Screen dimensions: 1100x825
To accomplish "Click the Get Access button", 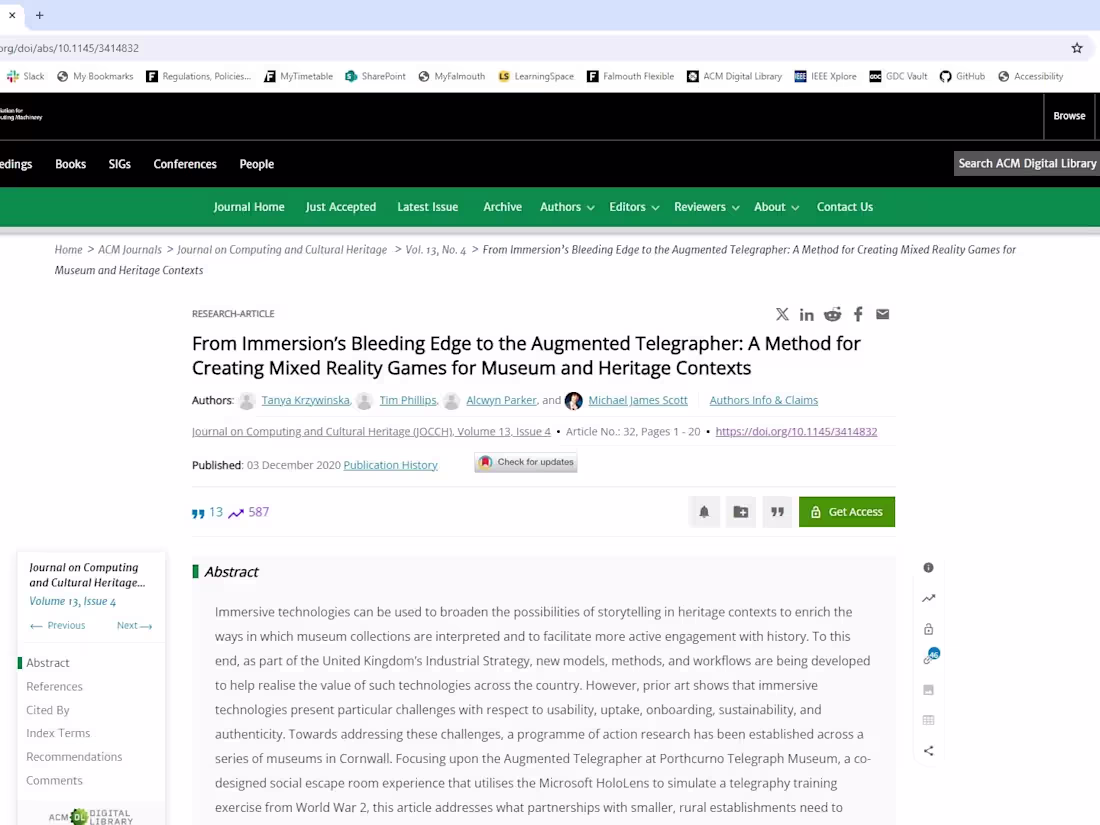I will pos(847,512).
